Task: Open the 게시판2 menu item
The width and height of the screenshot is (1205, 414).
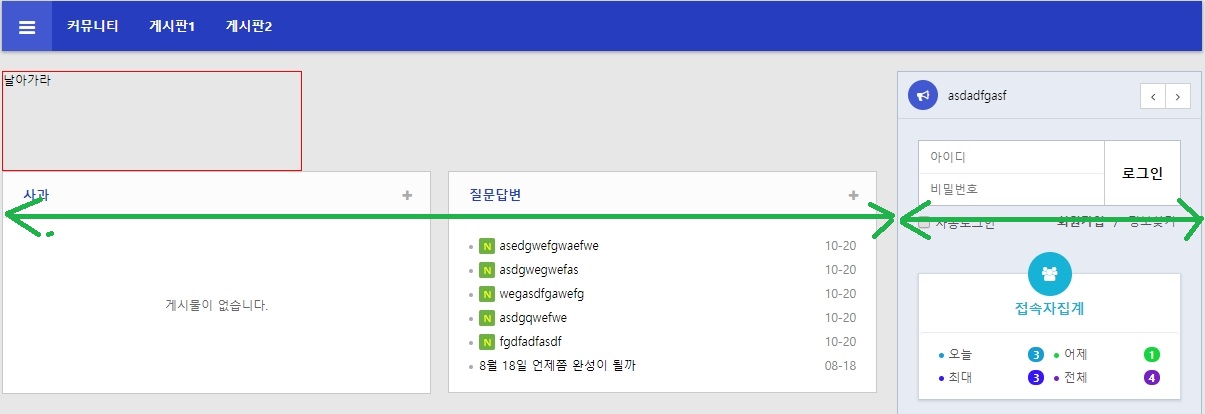Action: [x=249, y=26]
